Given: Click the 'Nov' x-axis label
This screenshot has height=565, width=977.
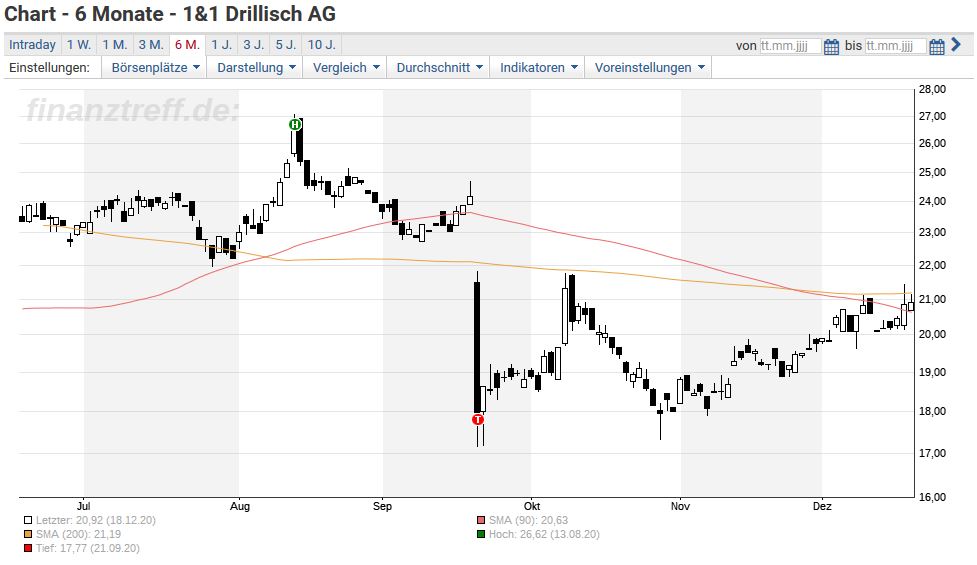Looking at the screenshot, I should point(680,506).
